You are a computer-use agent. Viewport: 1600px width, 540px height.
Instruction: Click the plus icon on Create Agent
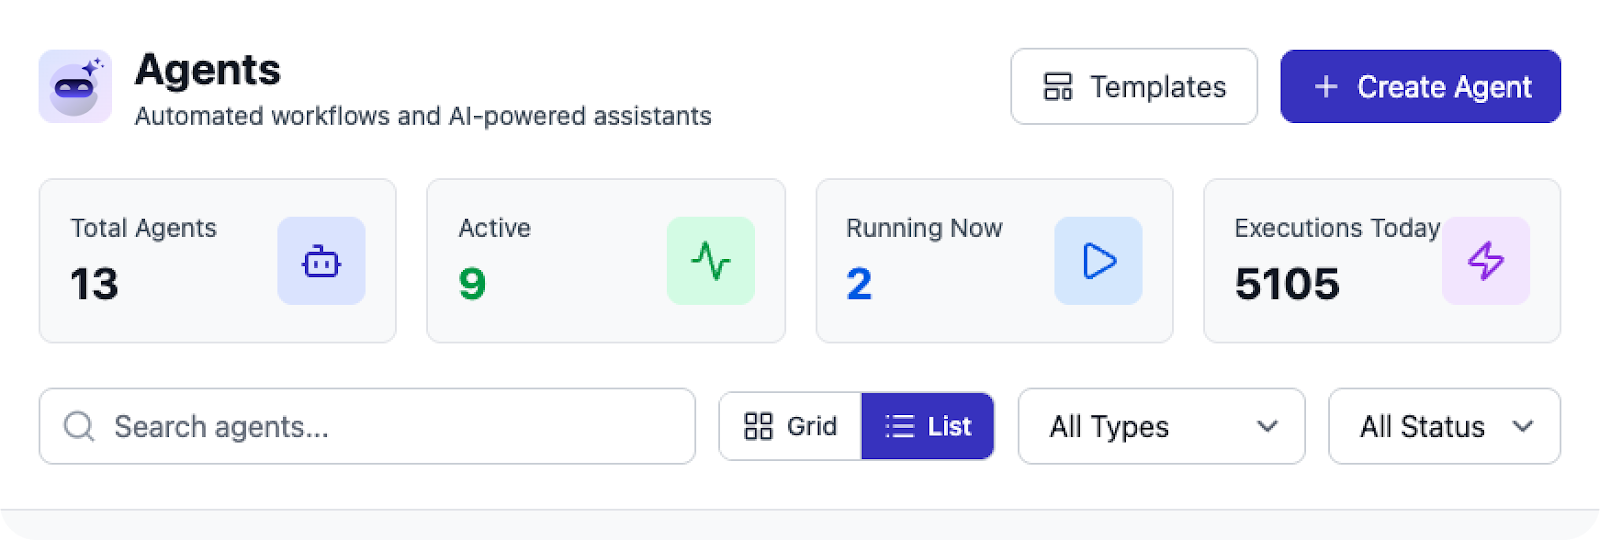tap(1326, 87)
